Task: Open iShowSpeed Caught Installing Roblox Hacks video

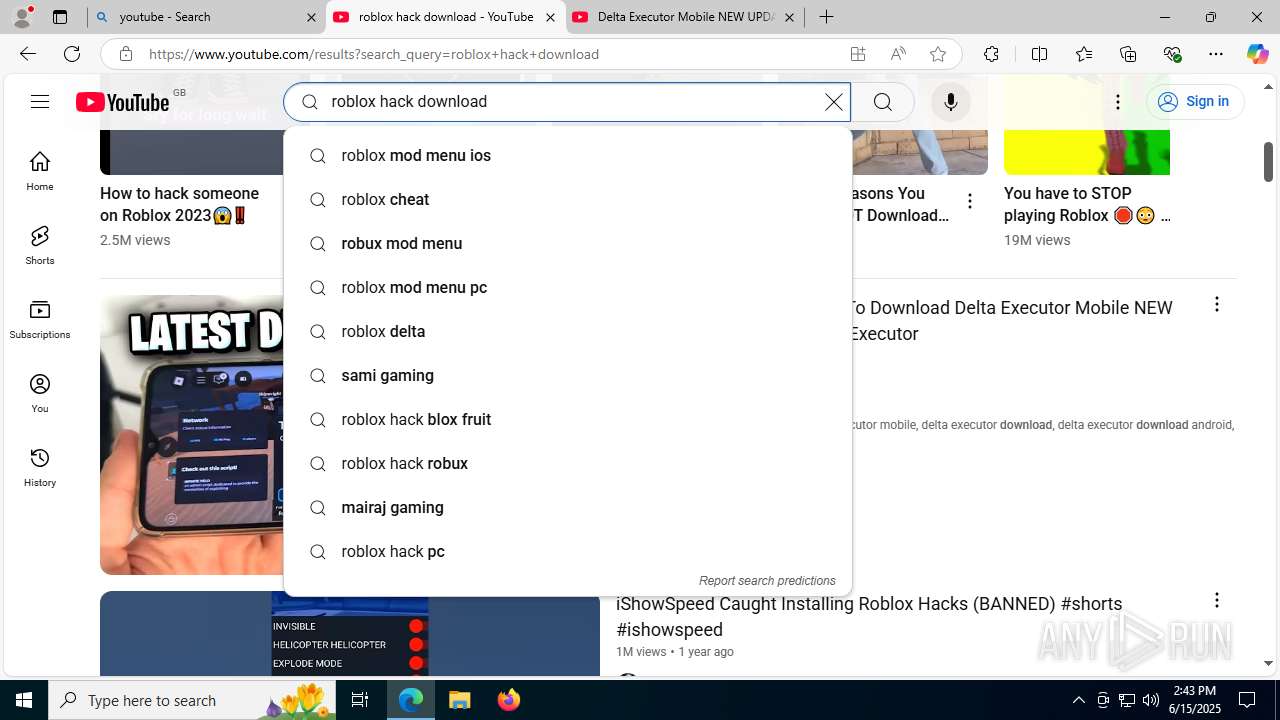Action: (869, 616)
